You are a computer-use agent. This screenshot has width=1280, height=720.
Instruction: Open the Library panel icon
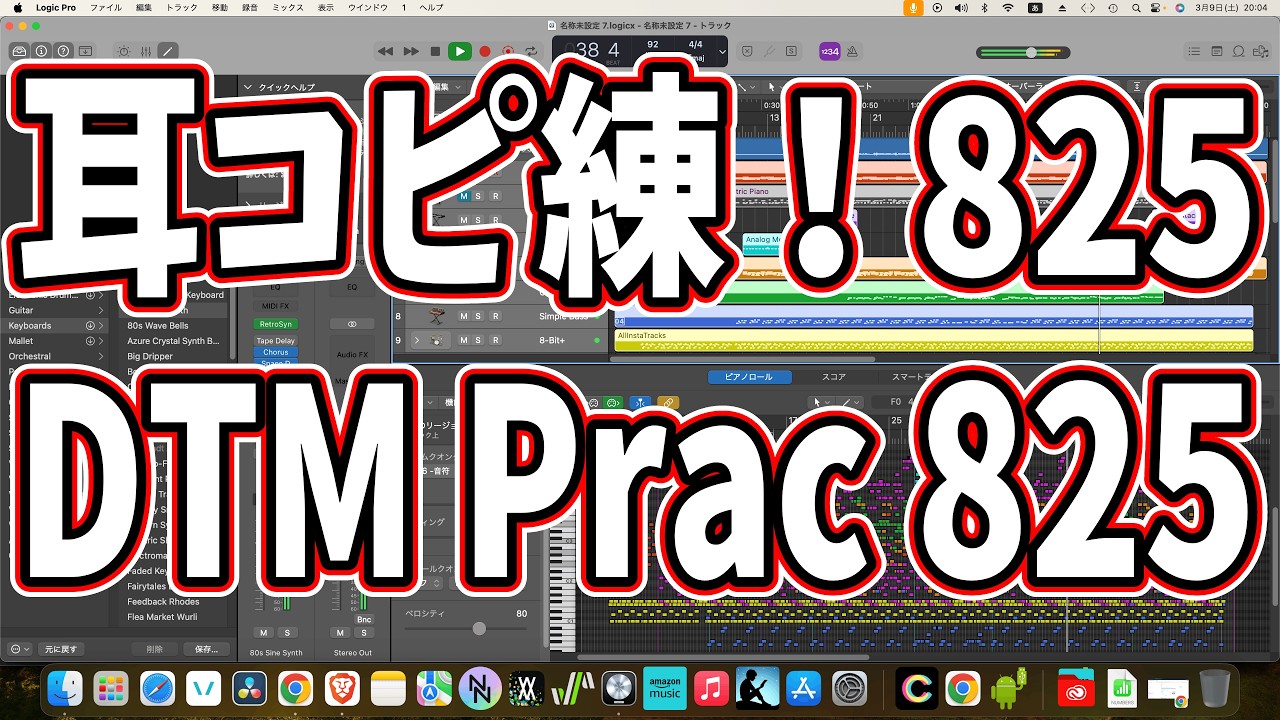19,51
